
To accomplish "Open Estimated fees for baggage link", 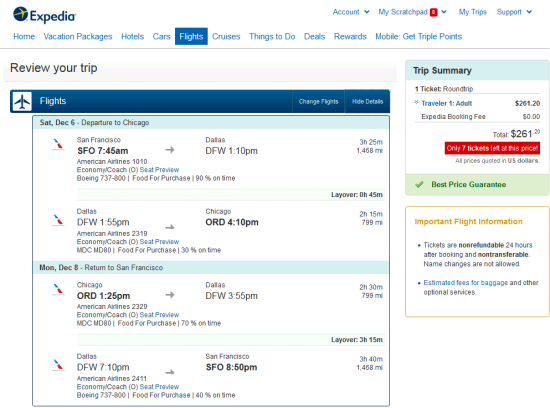I will point(465,283).
